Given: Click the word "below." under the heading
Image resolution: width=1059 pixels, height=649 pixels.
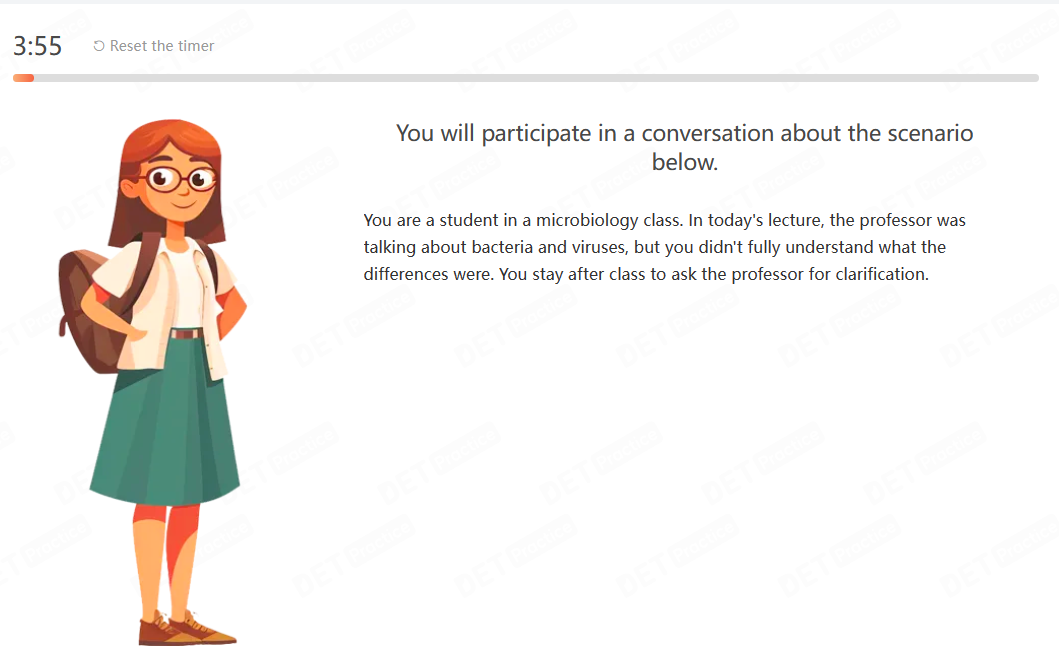Looking at the screenshot, I should (x=684, y=162).
